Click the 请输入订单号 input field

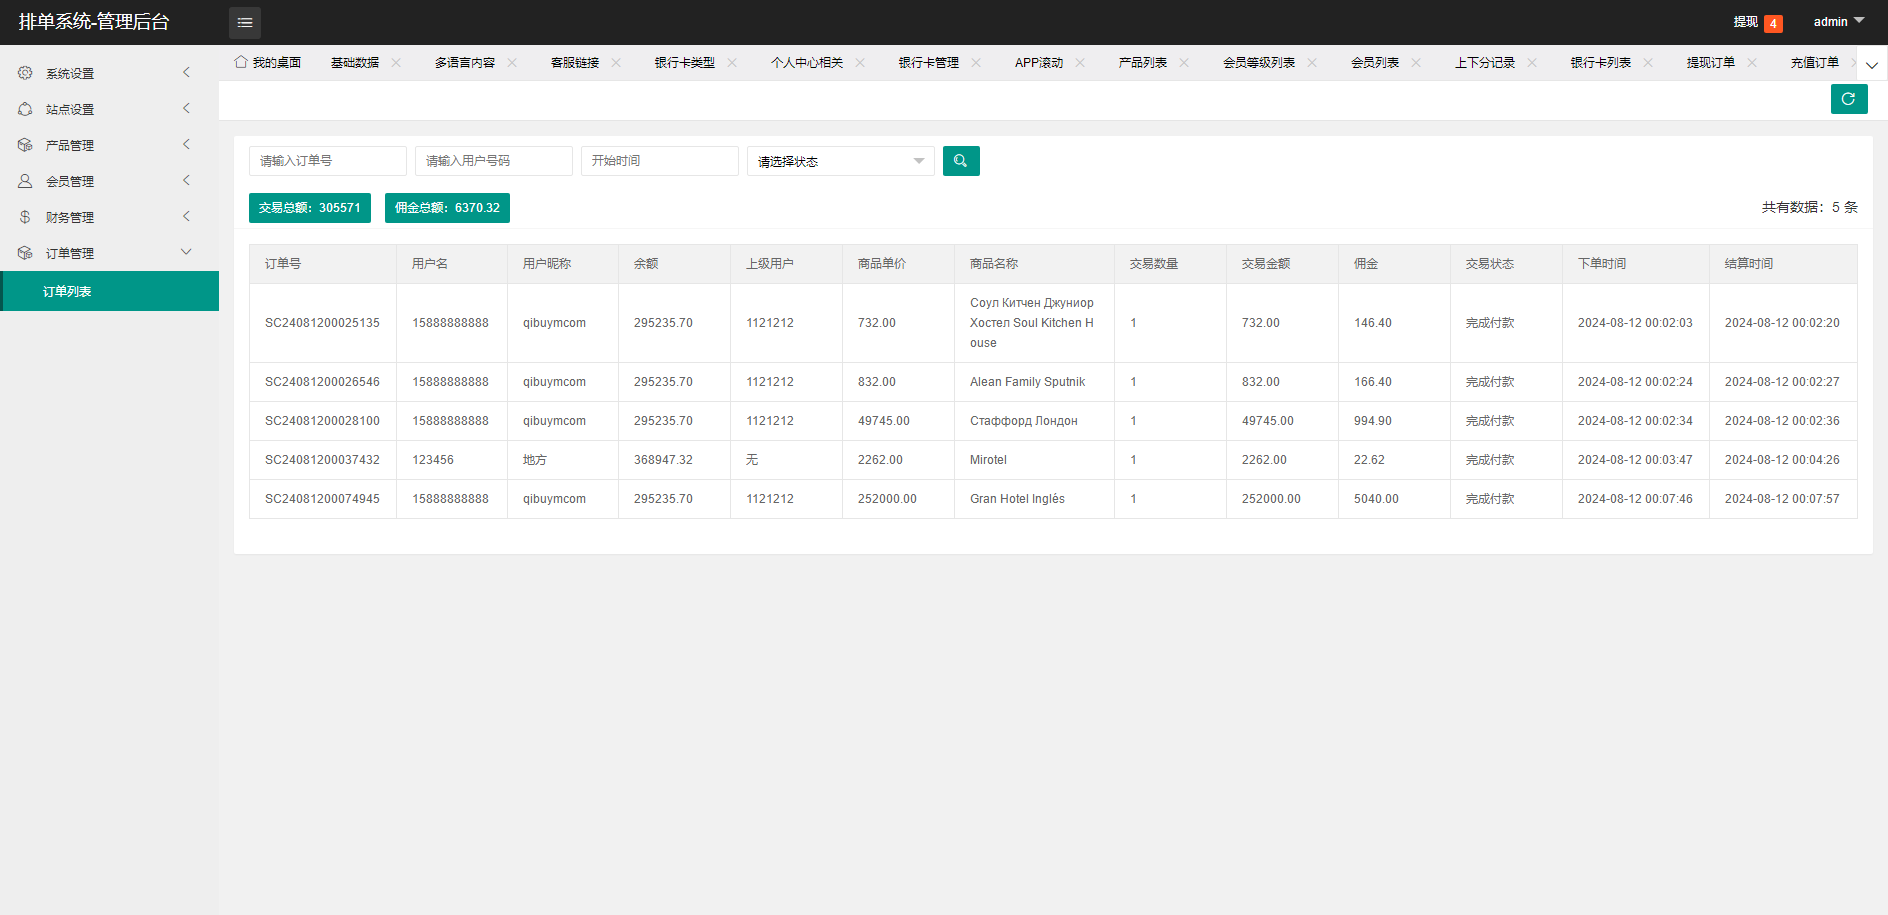(x=327, y=161)
